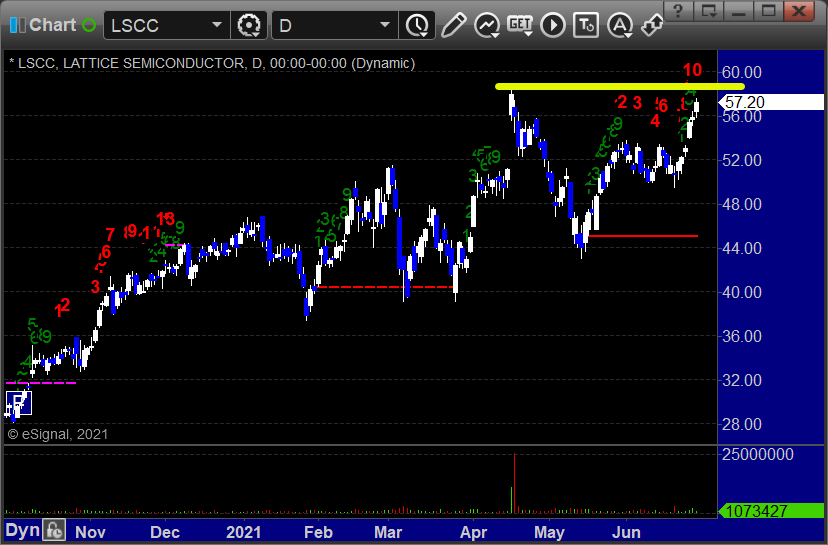Click the text tool T icon
This screenshot has width=828, height=545.
tap(586, 25)
